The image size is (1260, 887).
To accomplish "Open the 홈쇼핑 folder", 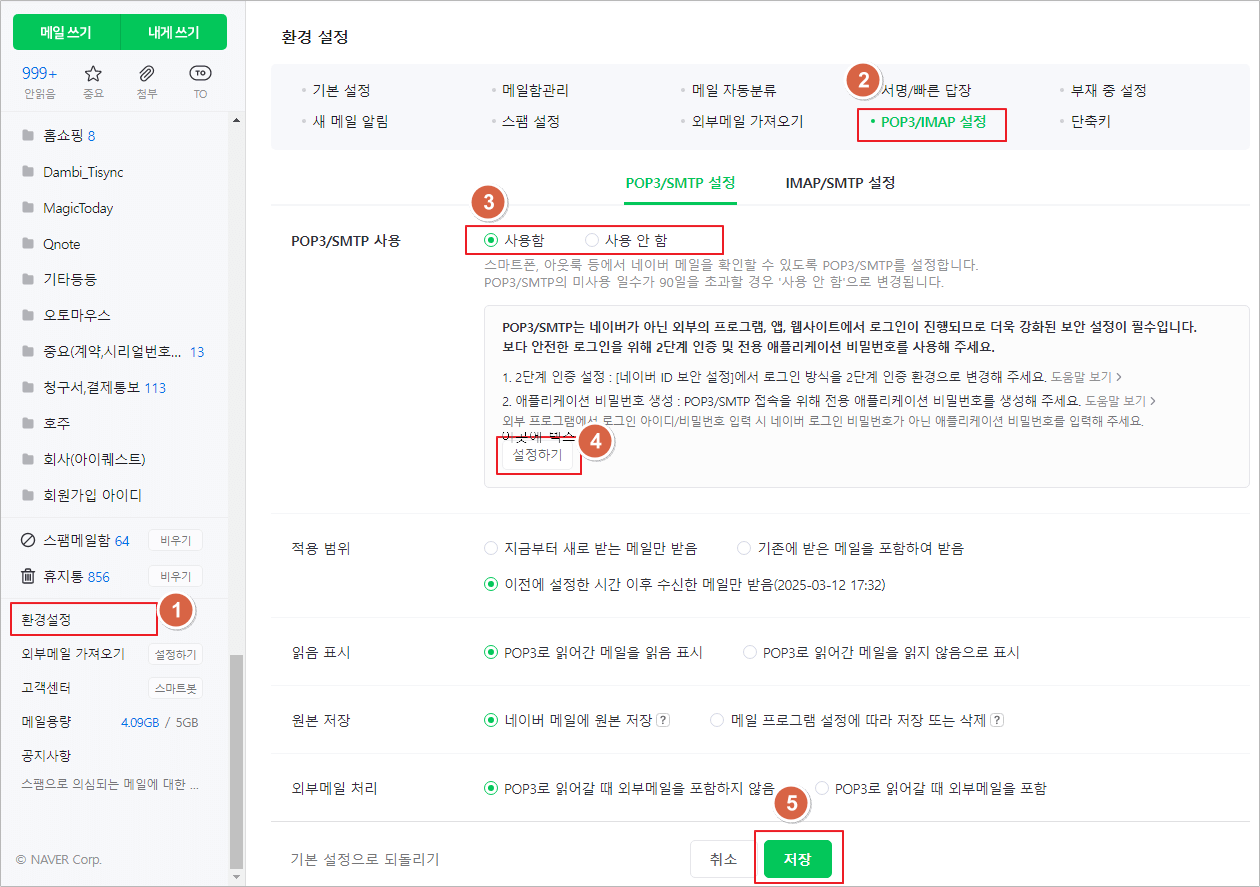I will click(x=69, y=135).
